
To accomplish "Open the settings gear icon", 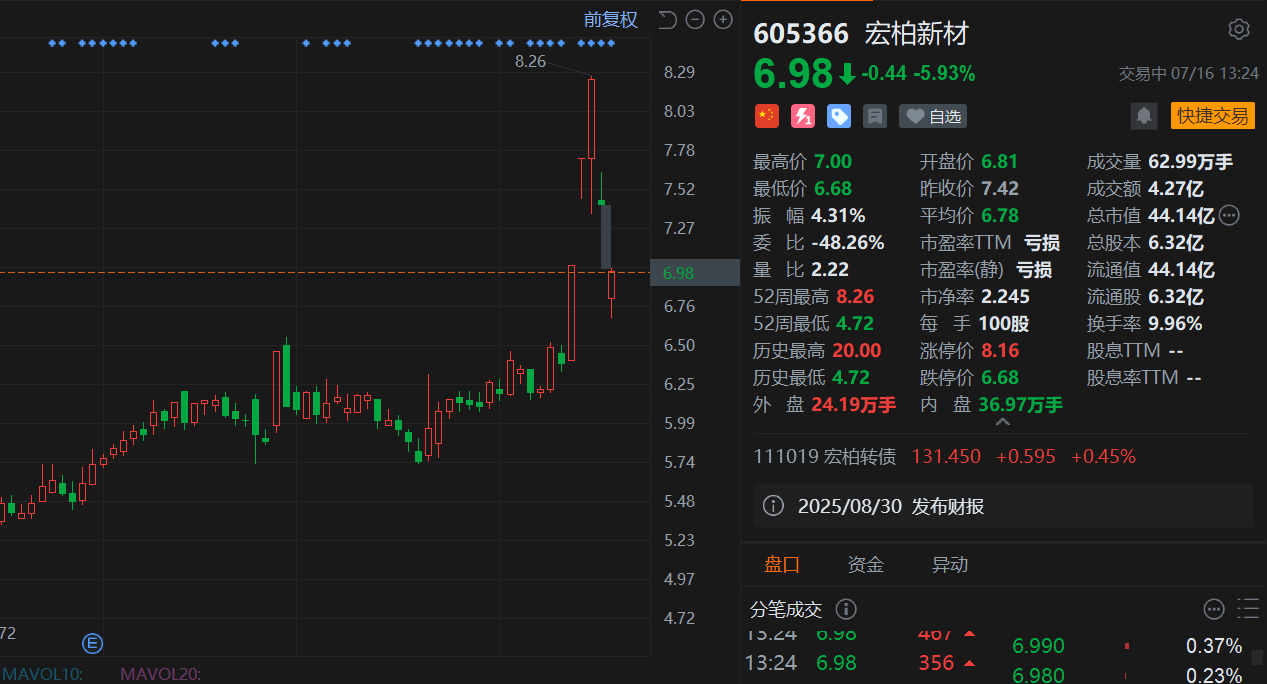I will [x=1238, y=31].
